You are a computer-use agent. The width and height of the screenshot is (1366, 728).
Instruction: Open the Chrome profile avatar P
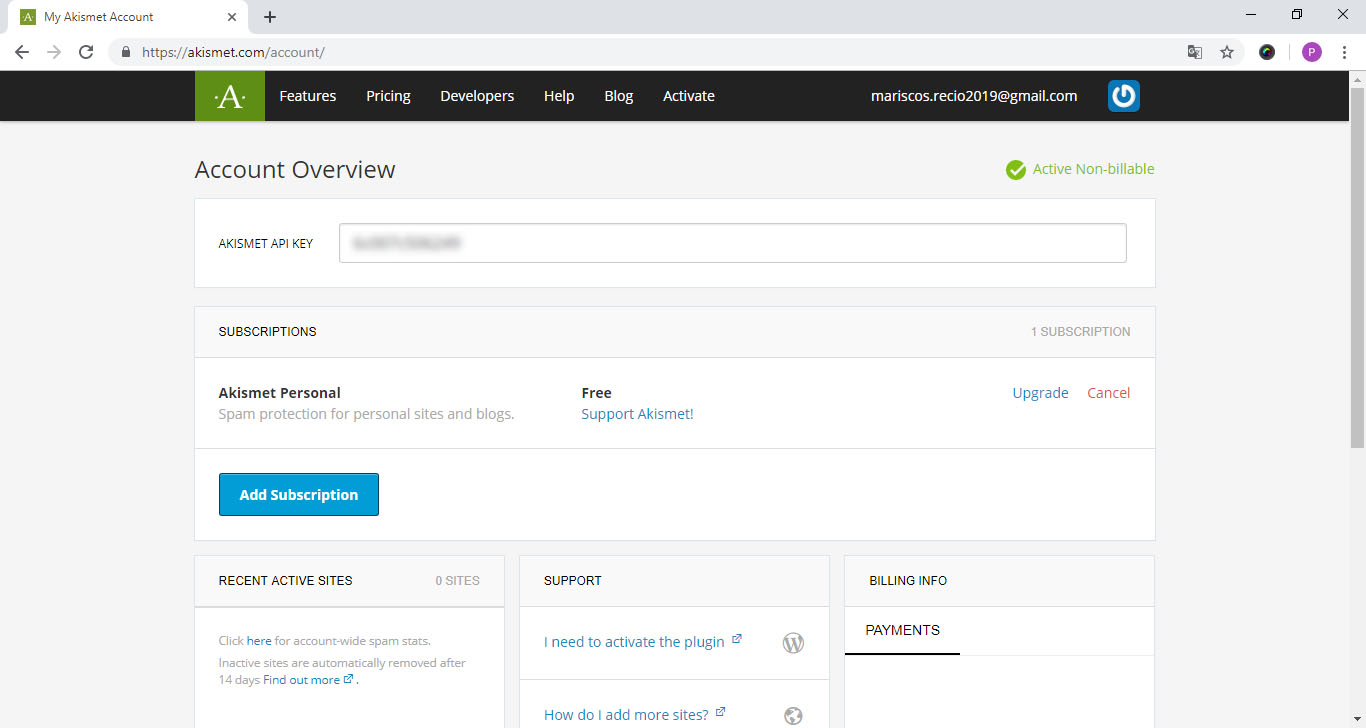[x=1312, y=52]
